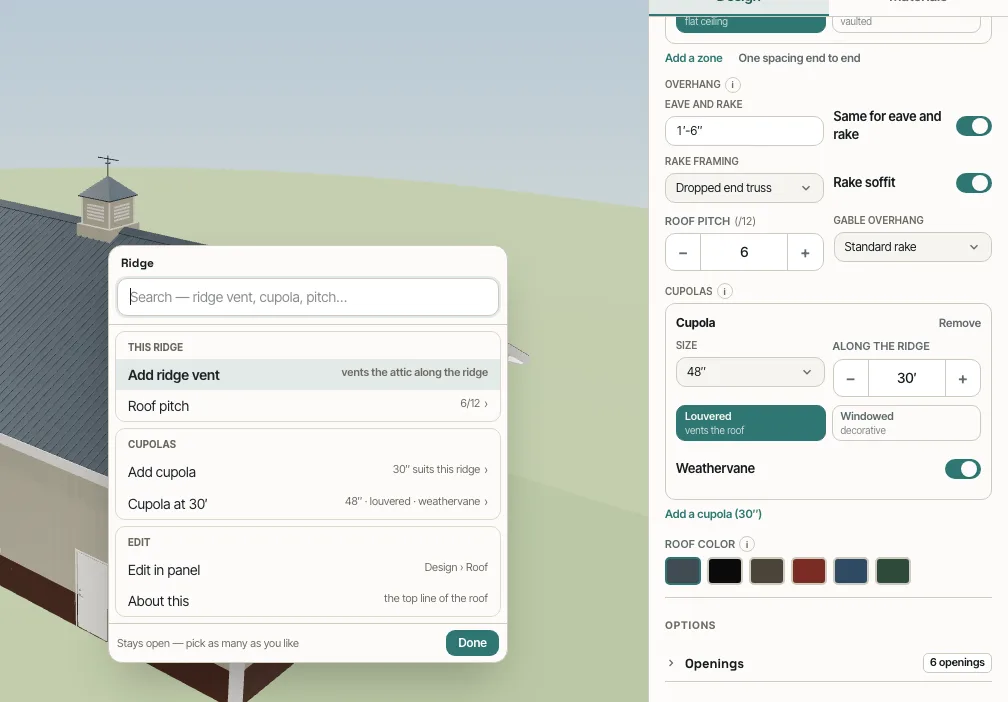Increase roof pitch with plus button
Image resolution: width=1008 pixels, height=702 pixels.
[805, 253]
